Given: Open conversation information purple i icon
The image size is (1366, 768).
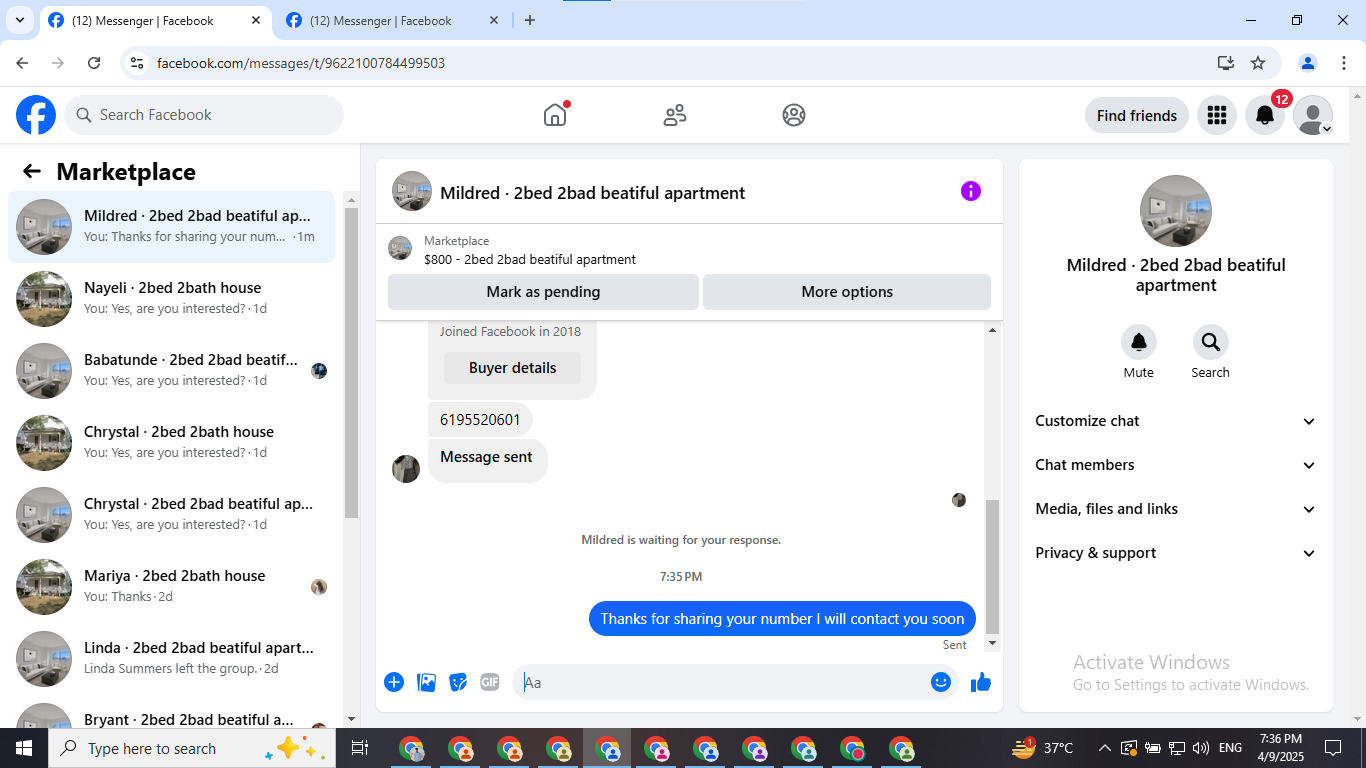Looking at the screenshot, I should pos(971,191).
